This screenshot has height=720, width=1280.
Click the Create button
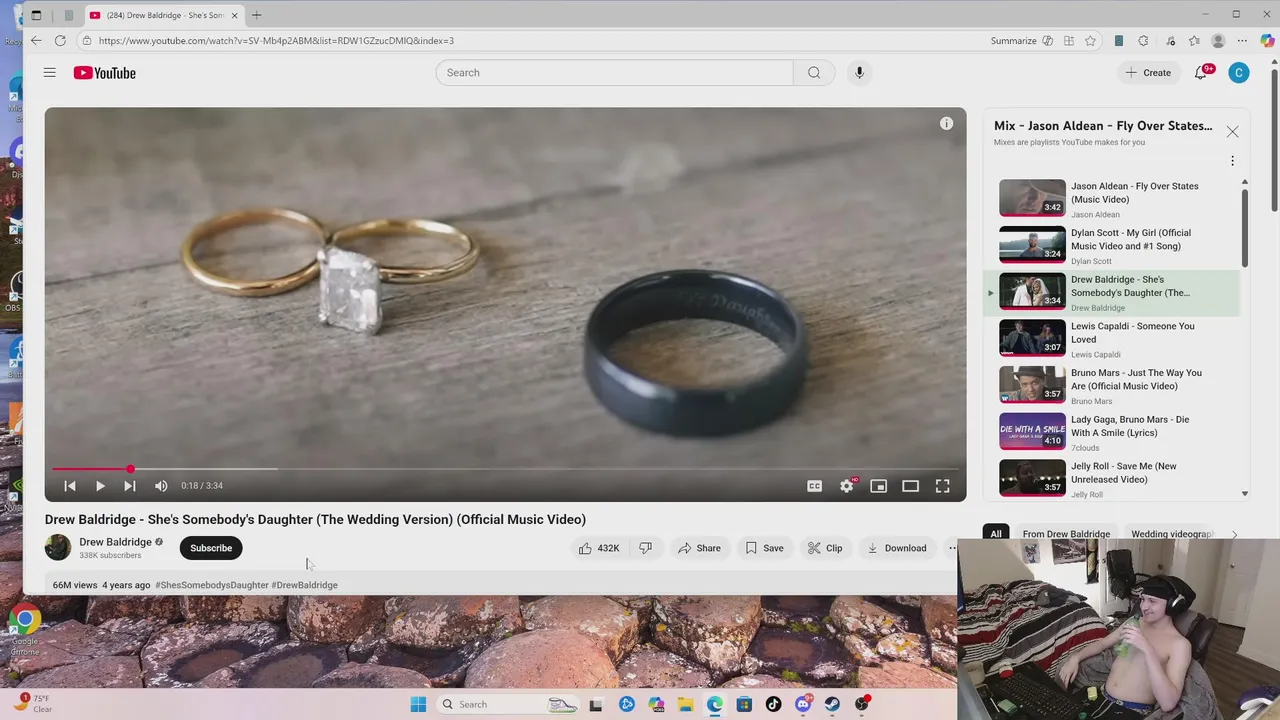[1148, 72]
